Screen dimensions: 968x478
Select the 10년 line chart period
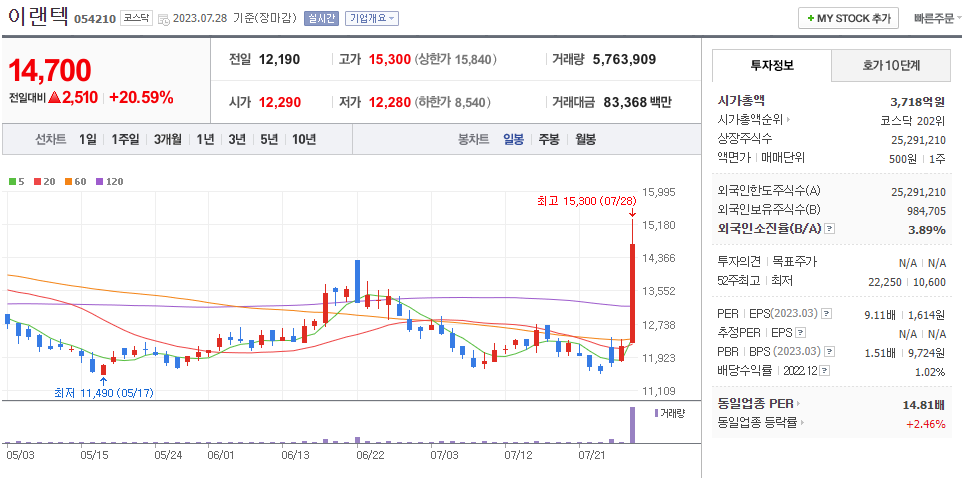tap(304, 140)
